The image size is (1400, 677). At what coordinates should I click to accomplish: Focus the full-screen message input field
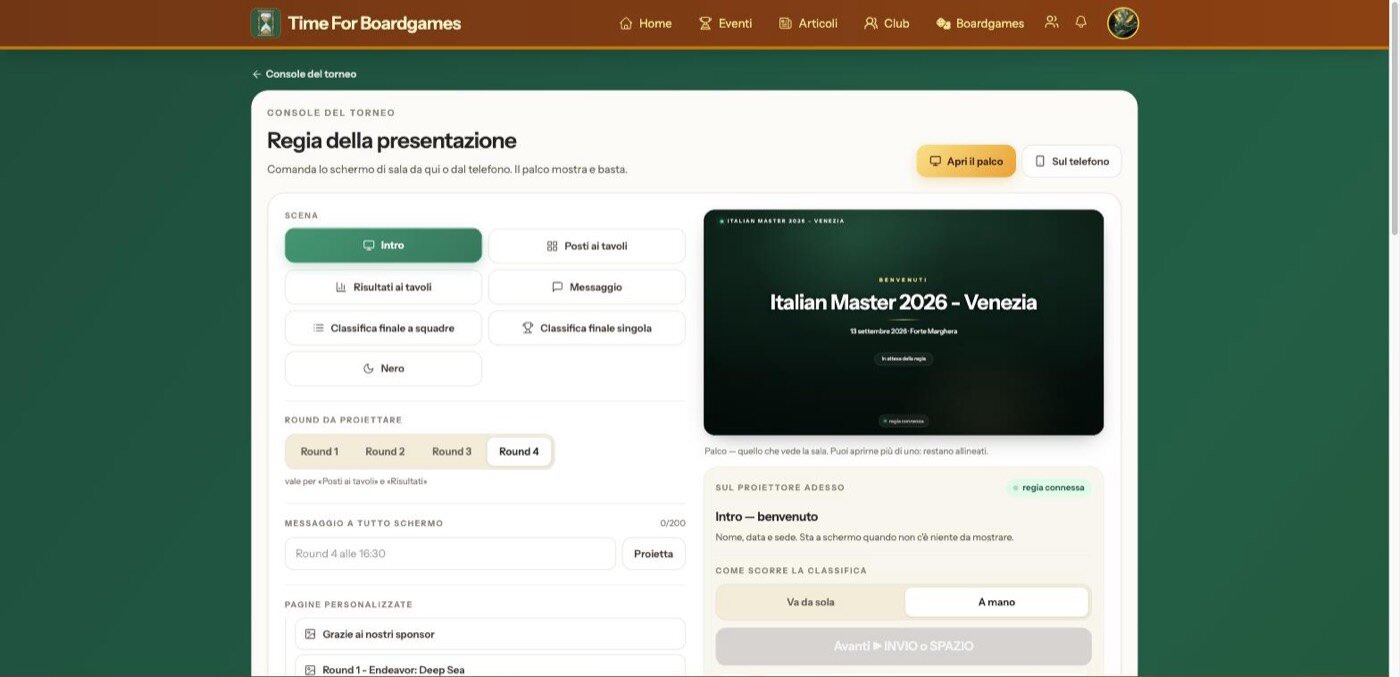[450, 554]
